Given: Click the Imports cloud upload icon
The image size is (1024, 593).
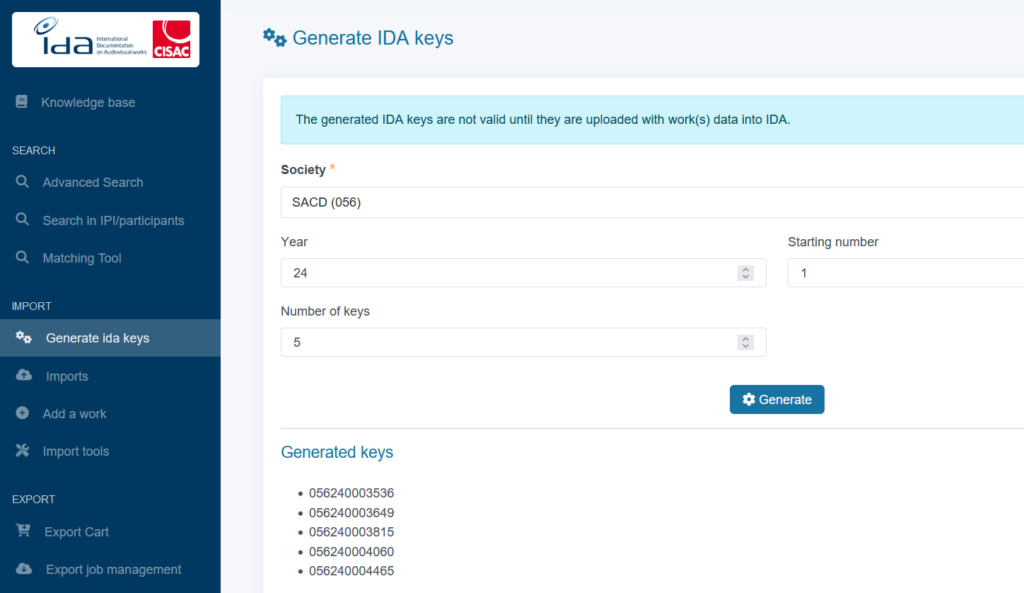Looking at the screenshot, I should [x=24, y=375].
